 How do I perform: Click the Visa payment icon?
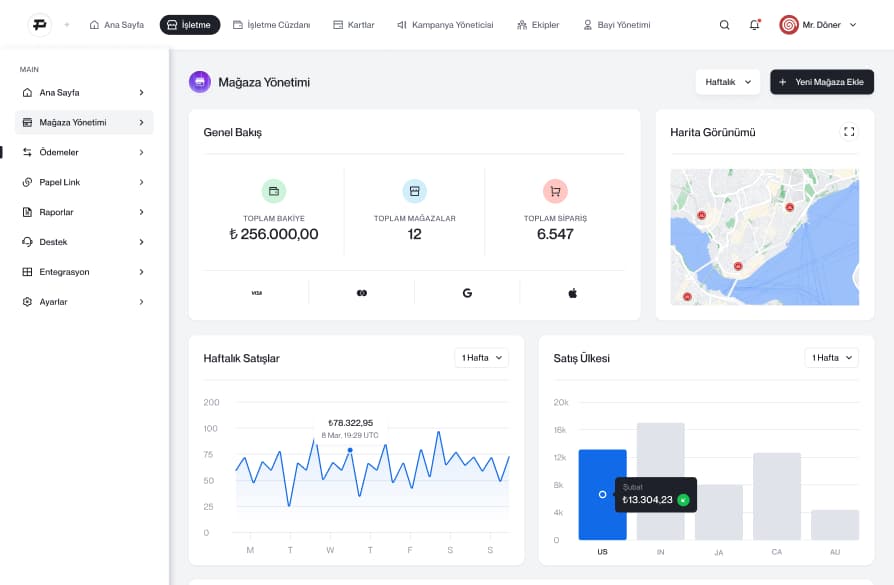256,293
